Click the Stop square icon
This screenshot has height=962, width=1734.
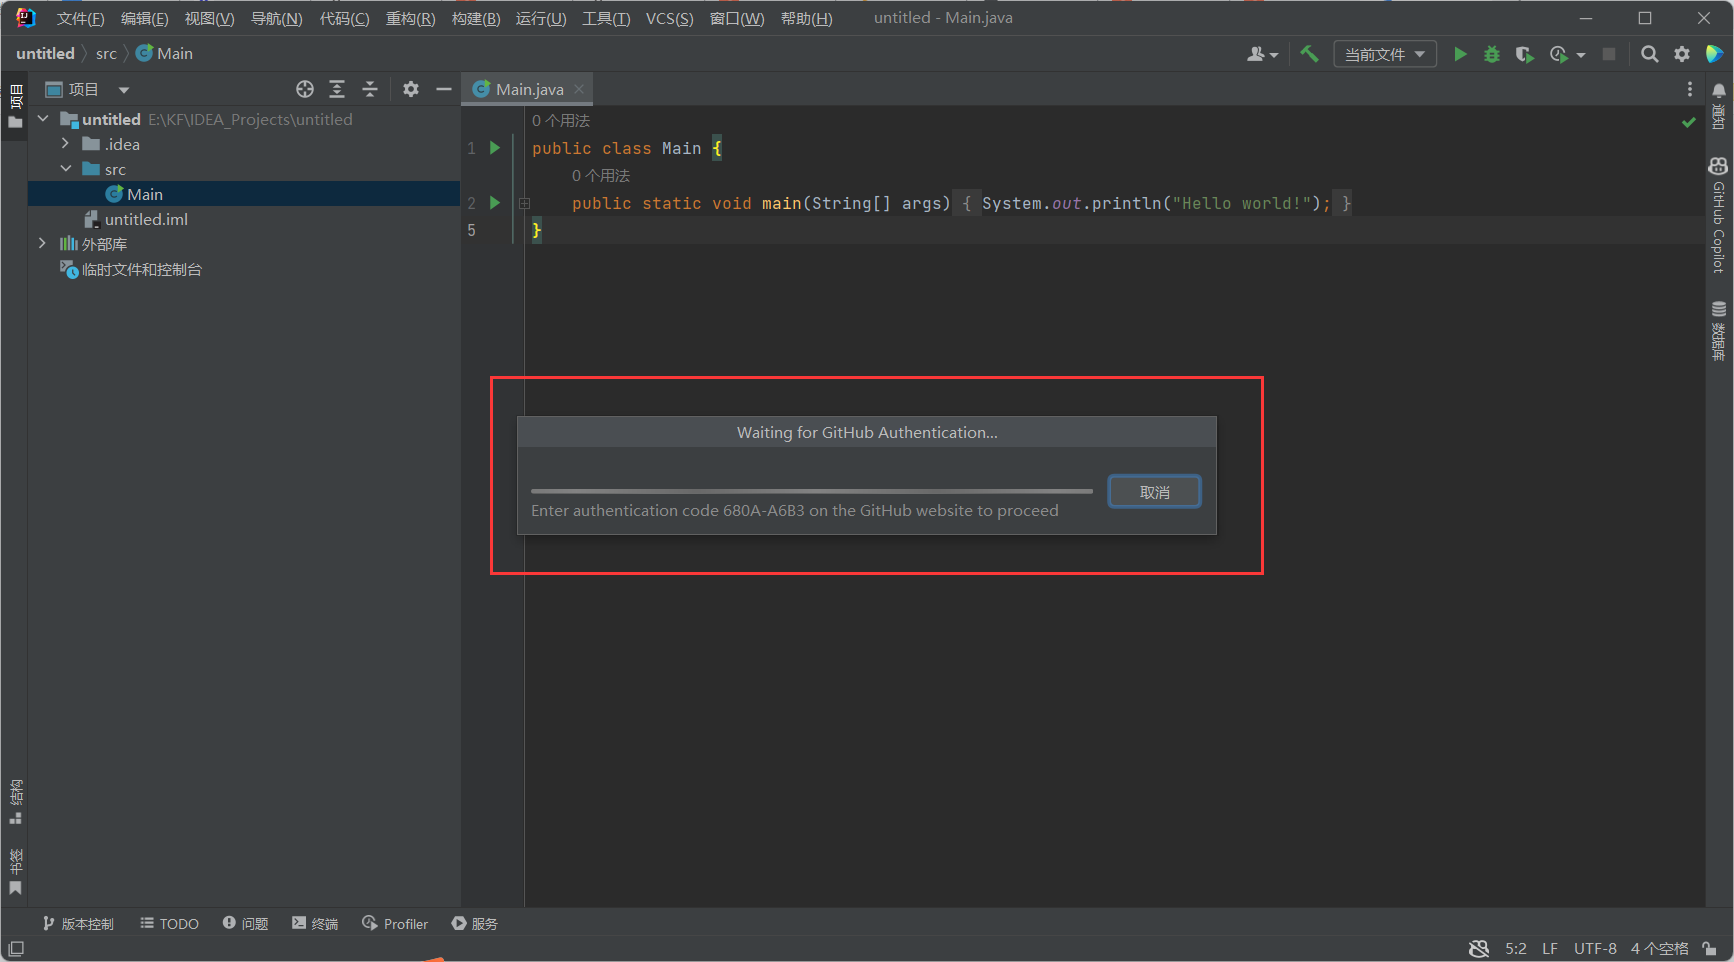coord(1609,54)
